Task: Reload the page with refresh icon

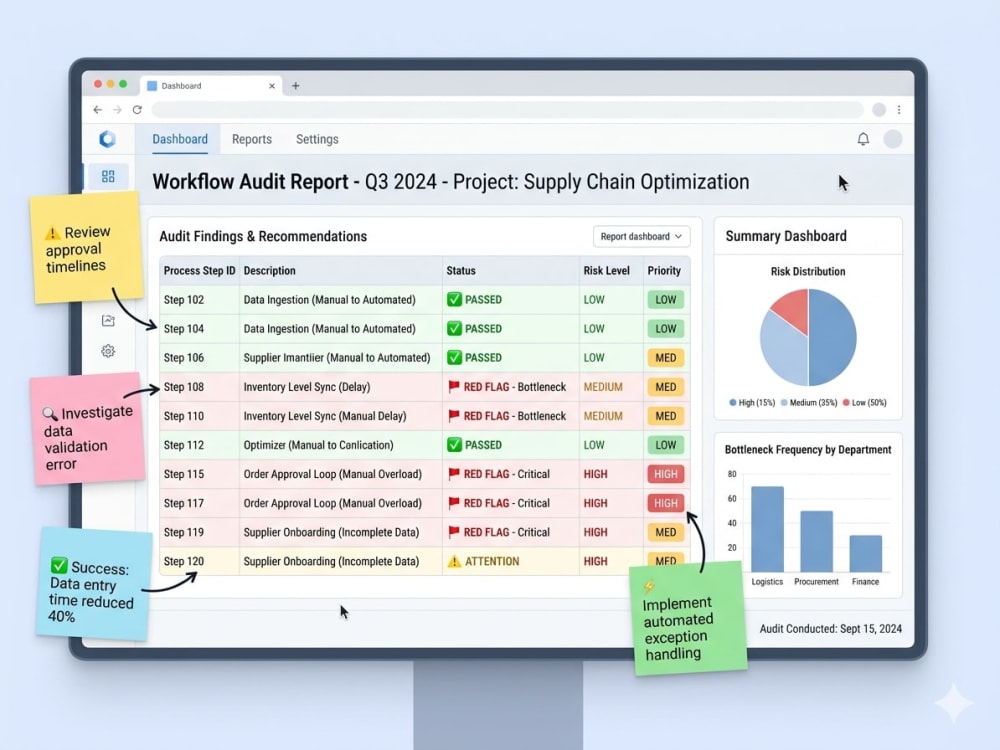Action: [x=137, y=110]
